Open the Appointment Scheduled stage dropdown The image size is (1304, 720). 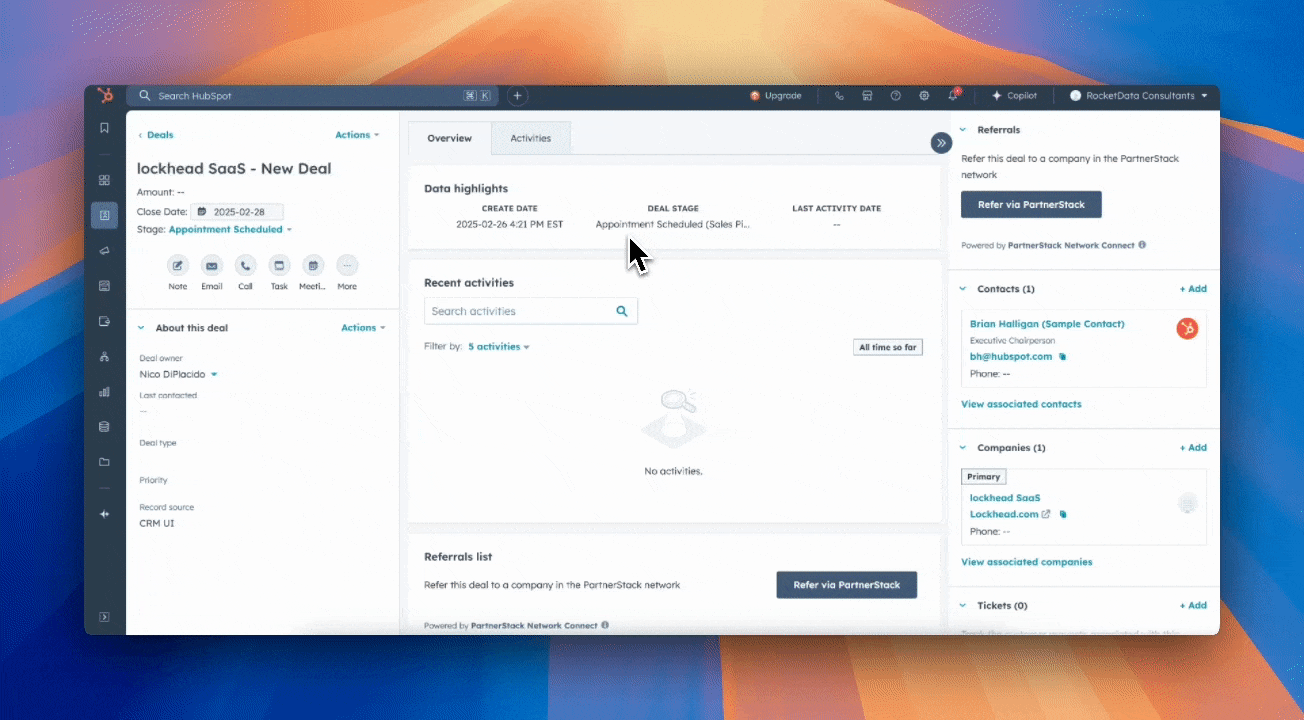click(230, 230)
